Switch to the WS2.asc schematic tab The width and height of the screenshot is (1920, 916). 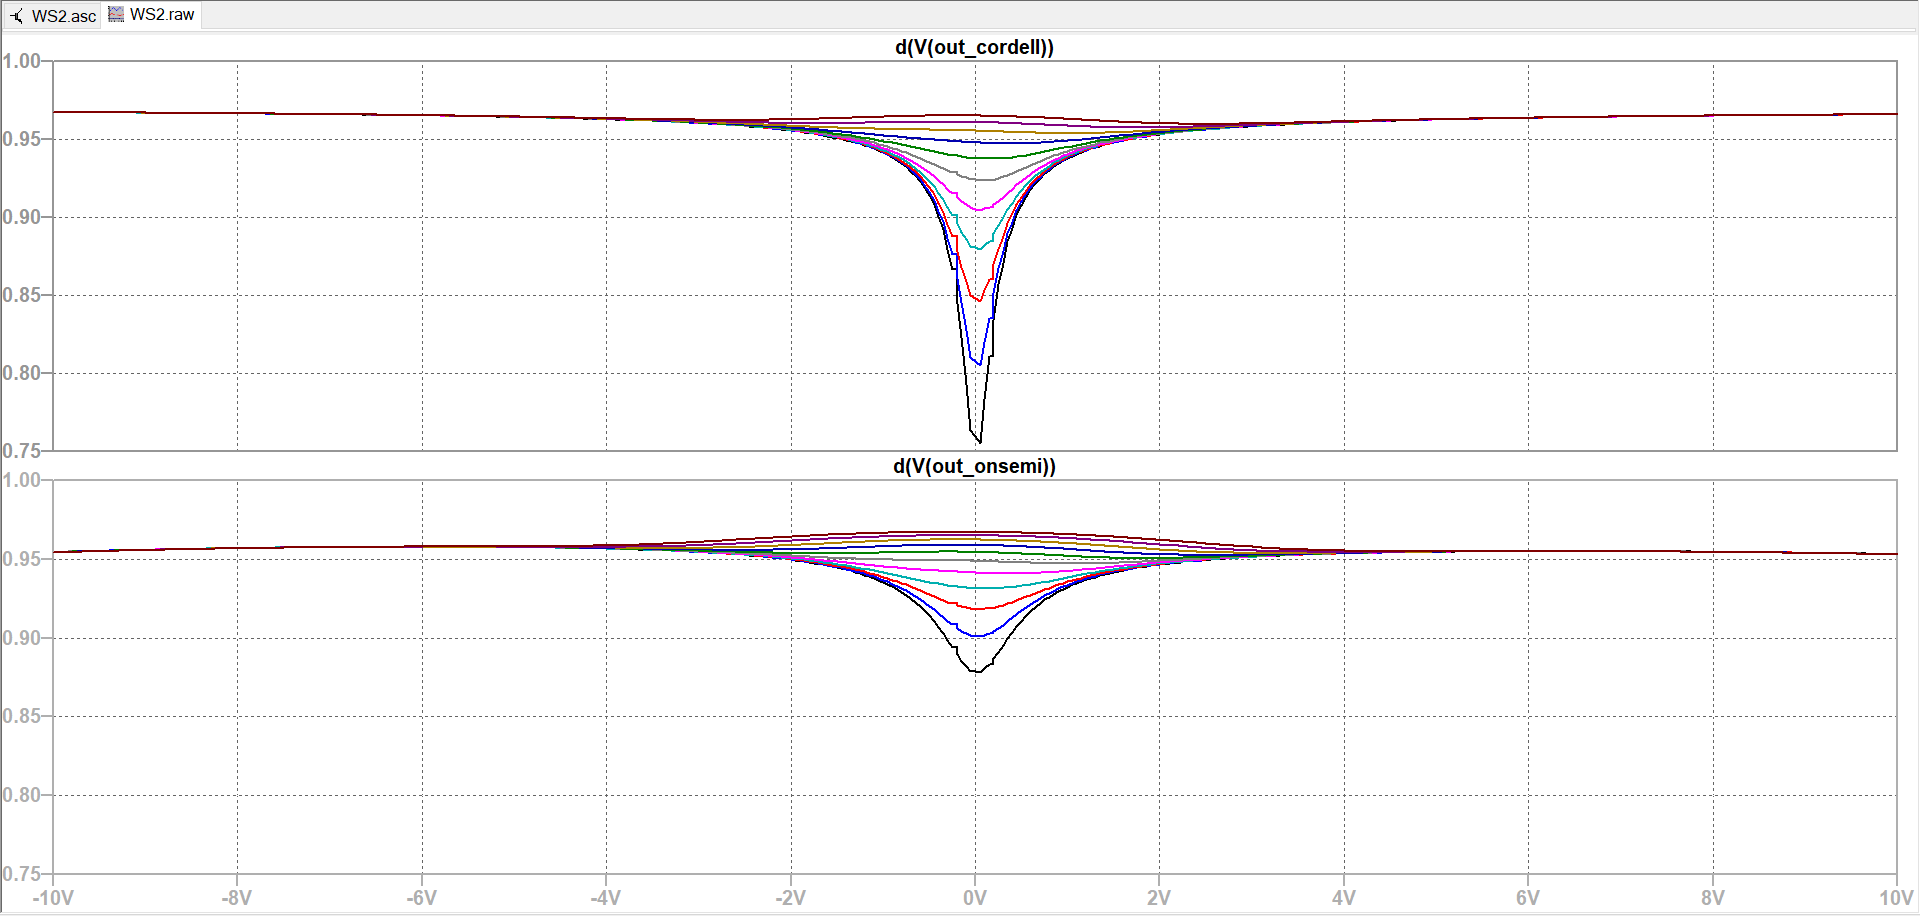coord(53,16)
